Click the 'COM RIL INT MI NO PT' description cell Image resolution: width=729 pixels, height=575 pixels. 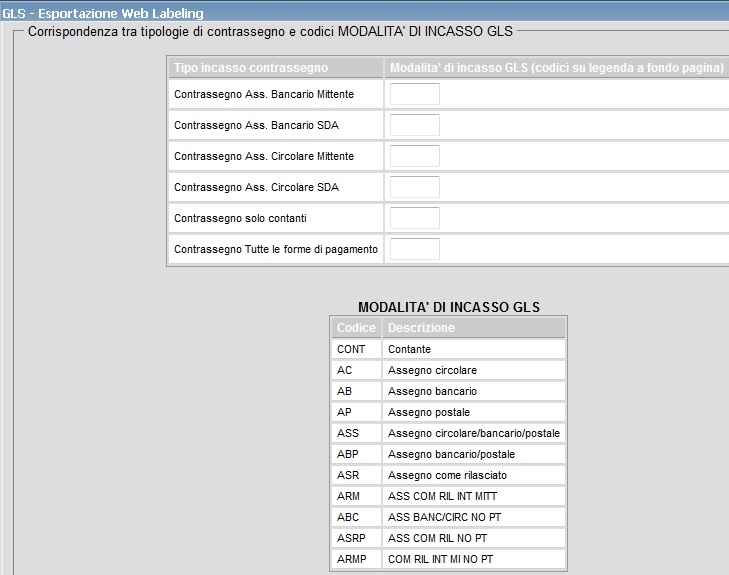pyautogui.click(x=474, y=559)
